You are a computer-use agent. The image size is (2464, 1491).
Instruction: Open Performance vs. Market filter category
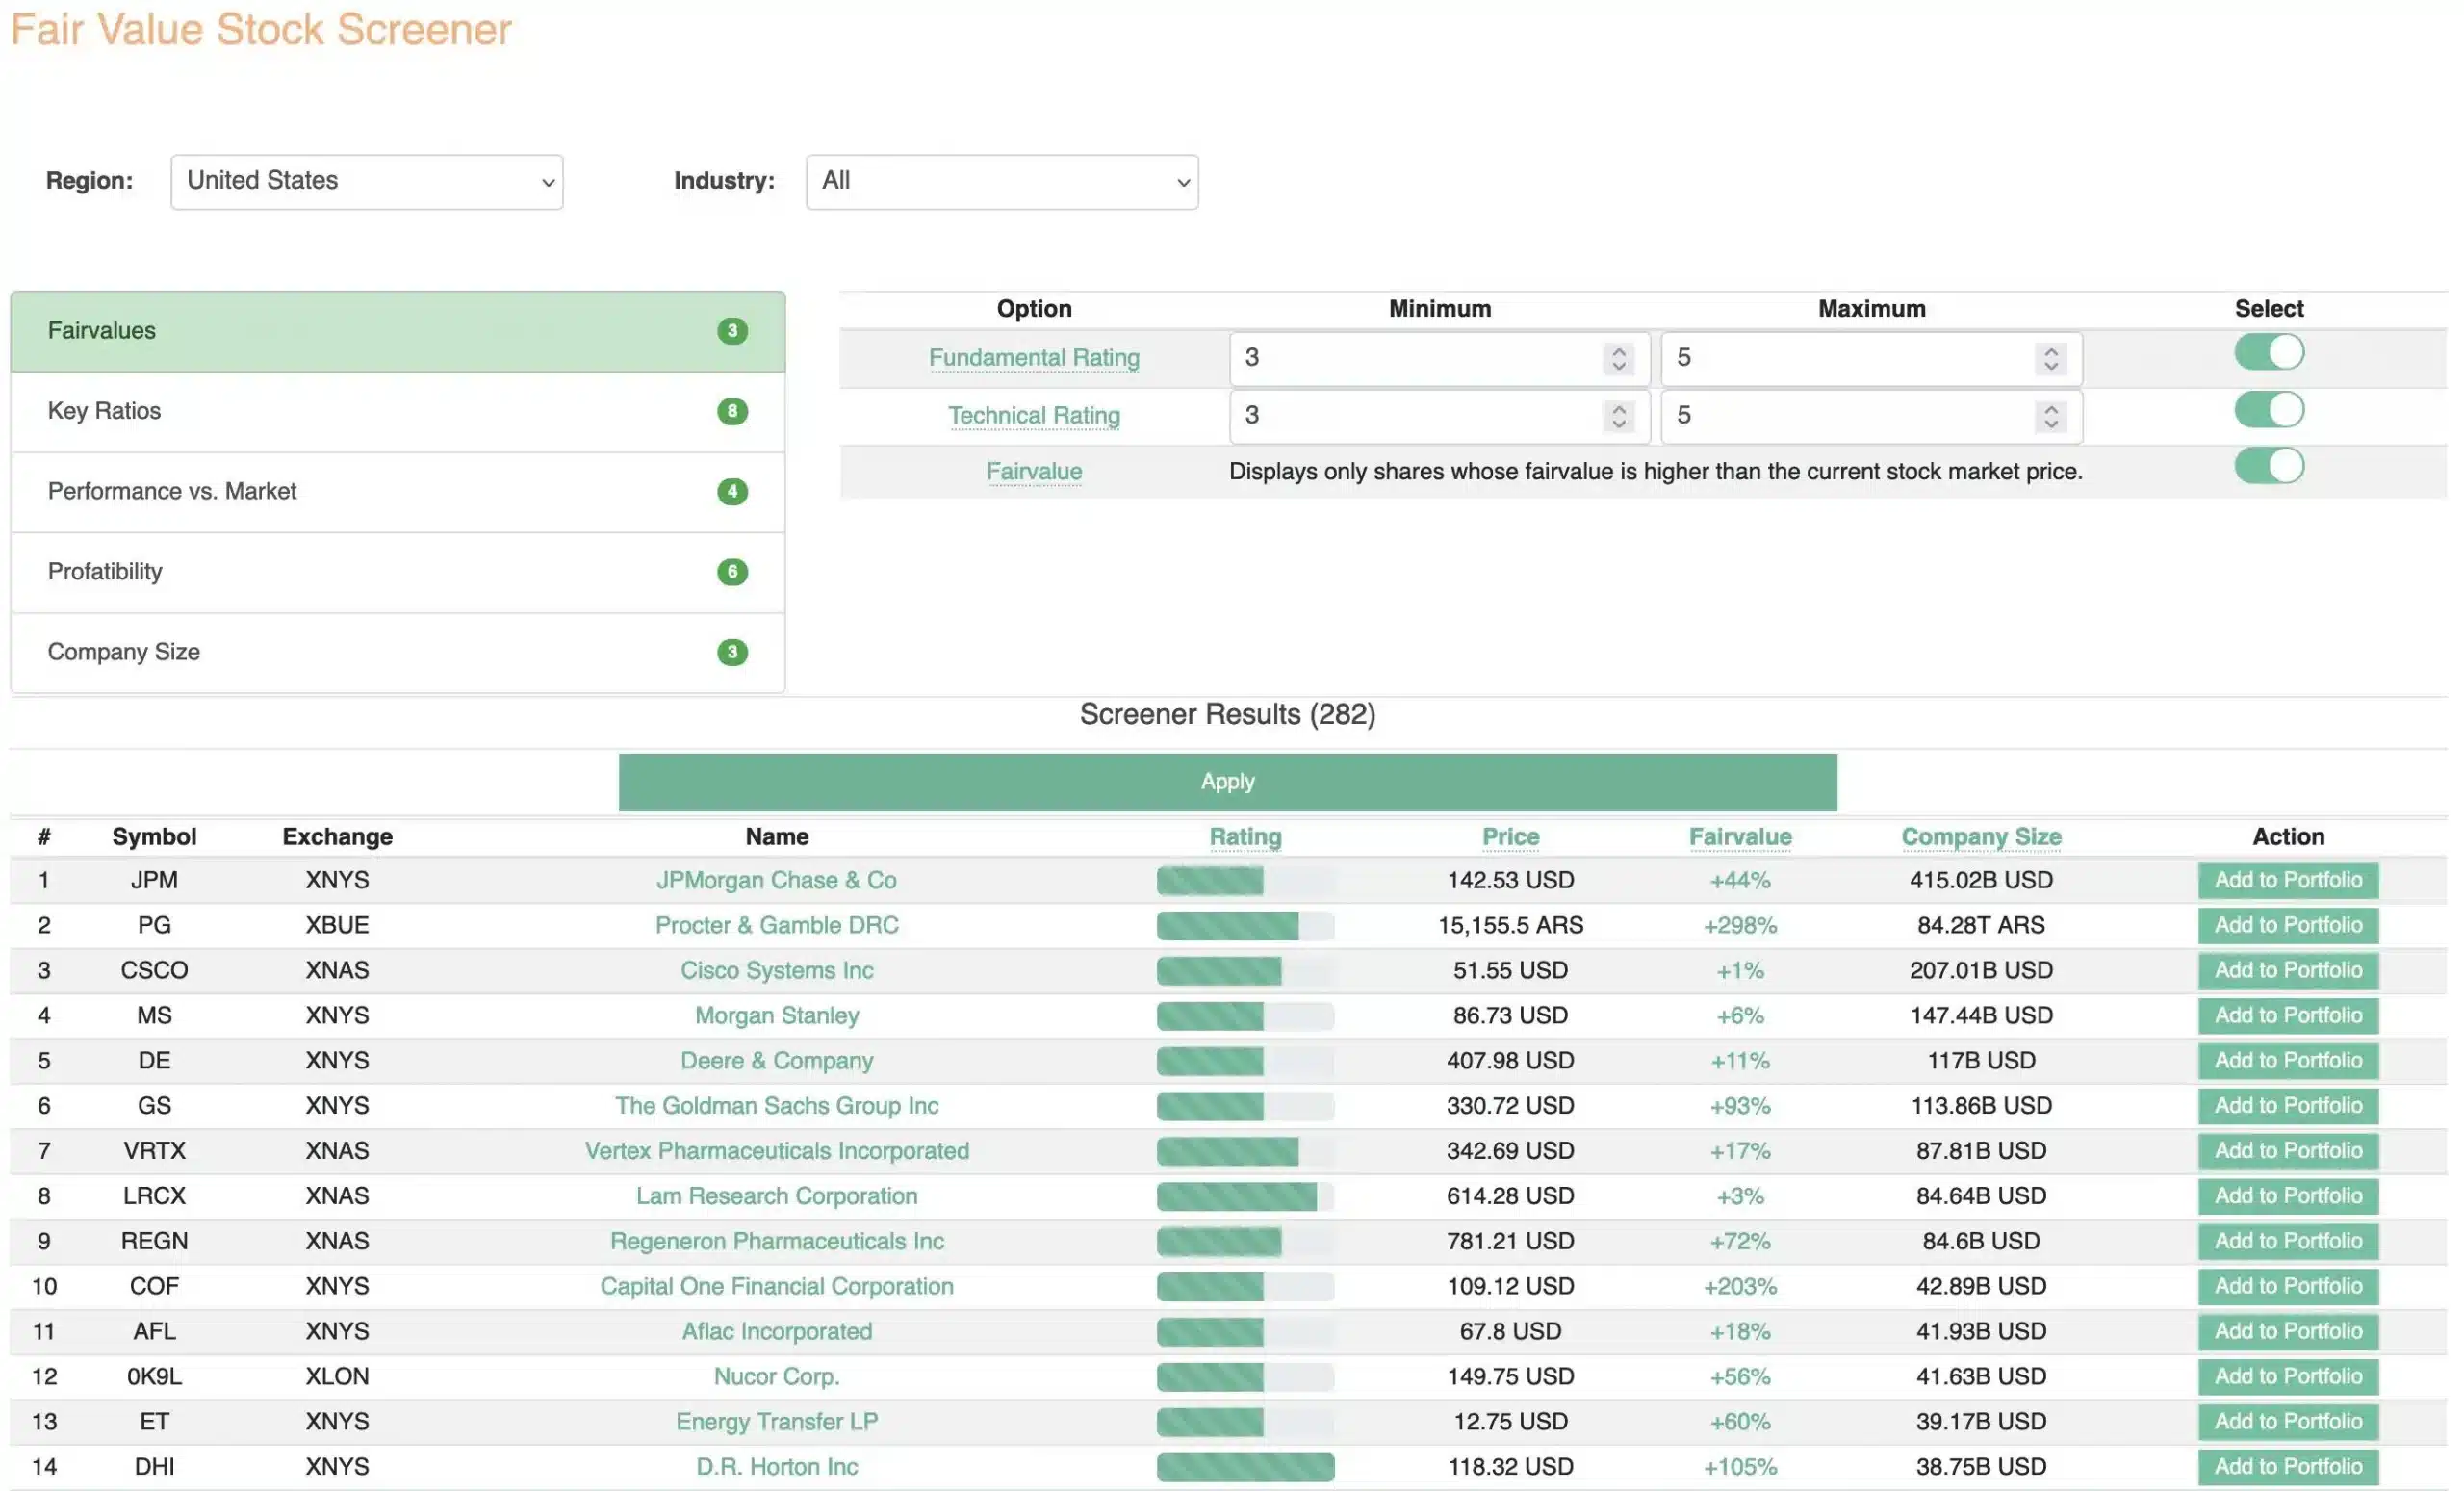pos(398,492)
